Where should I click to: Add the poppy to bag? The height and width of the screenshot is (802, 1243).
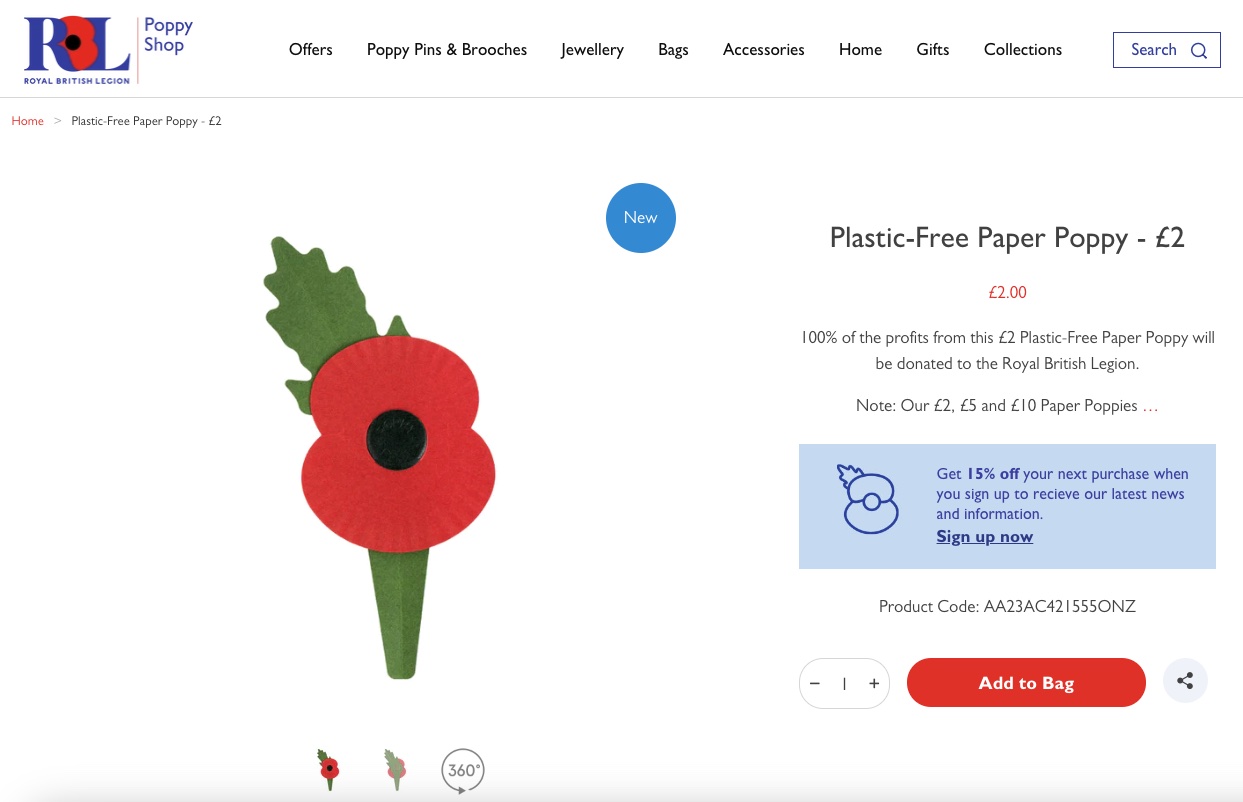(x=1026, y=683)
